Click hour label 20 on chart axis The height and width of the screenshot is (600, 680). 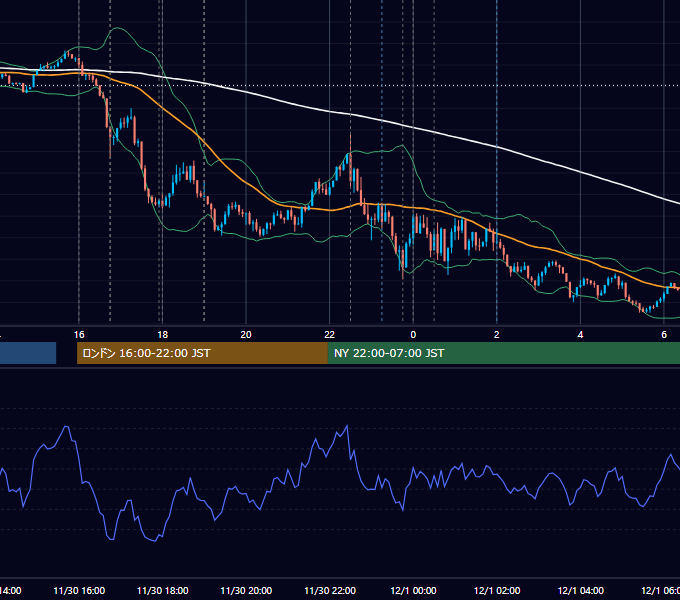coord(246,335)
